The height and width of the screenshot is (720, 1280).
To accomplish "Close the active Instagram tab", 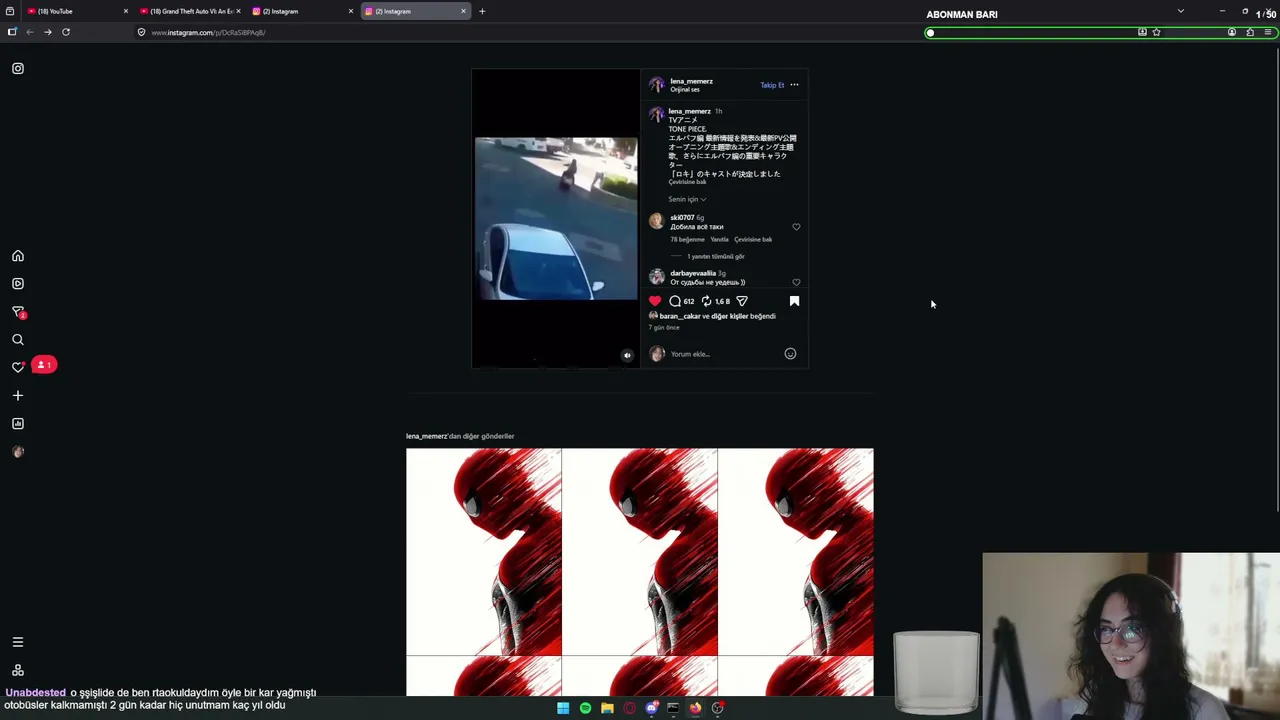I will 463,11.
